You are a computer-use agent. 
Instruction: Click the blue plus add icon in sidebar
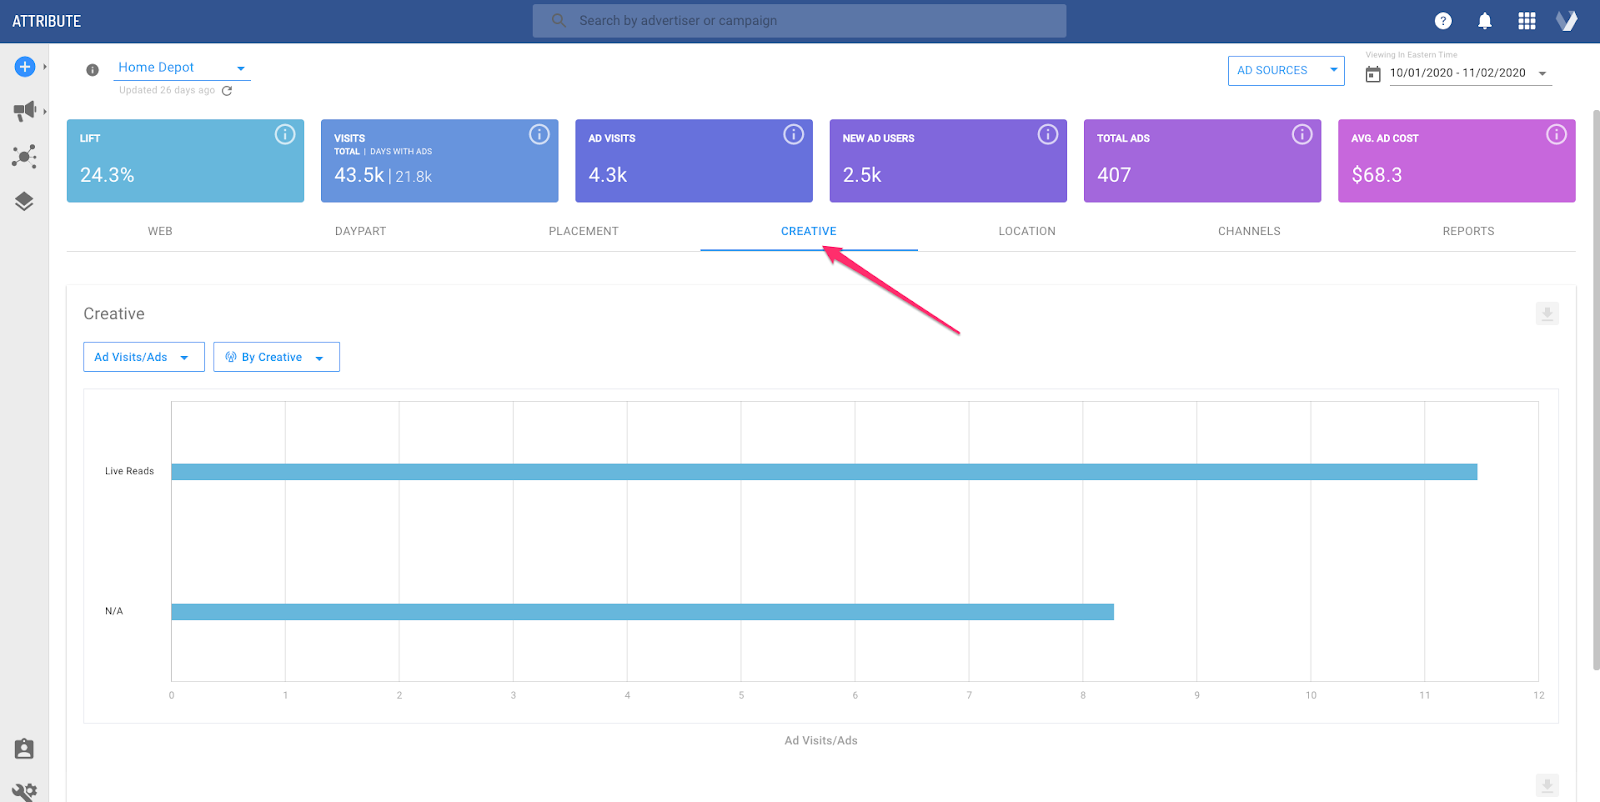click(25, 67)
